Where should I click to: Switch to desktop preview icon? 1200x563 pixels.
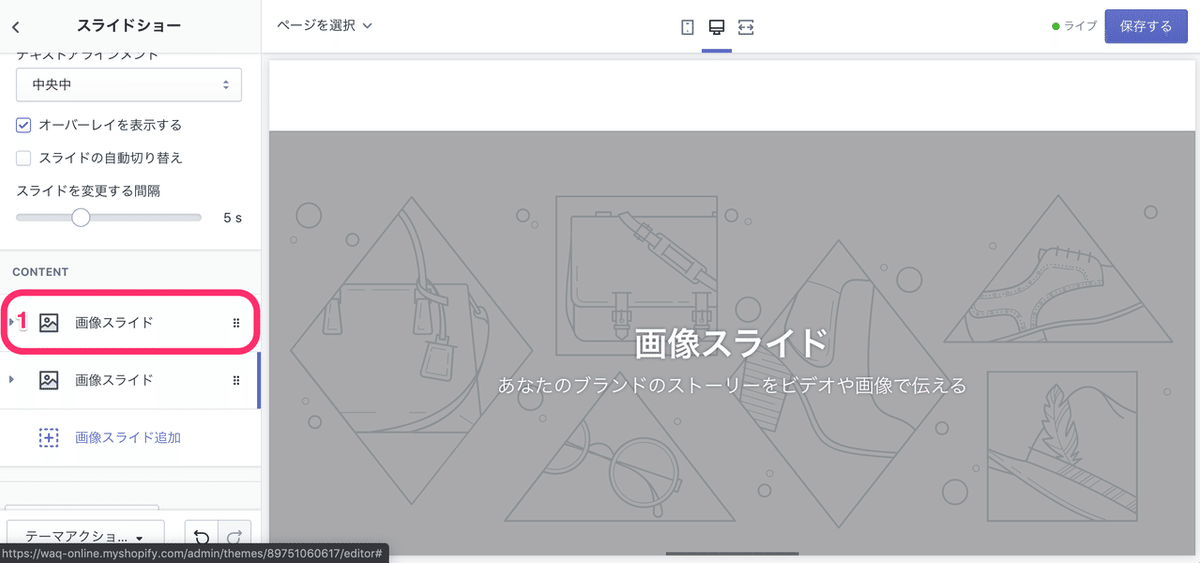coord(716,27)
